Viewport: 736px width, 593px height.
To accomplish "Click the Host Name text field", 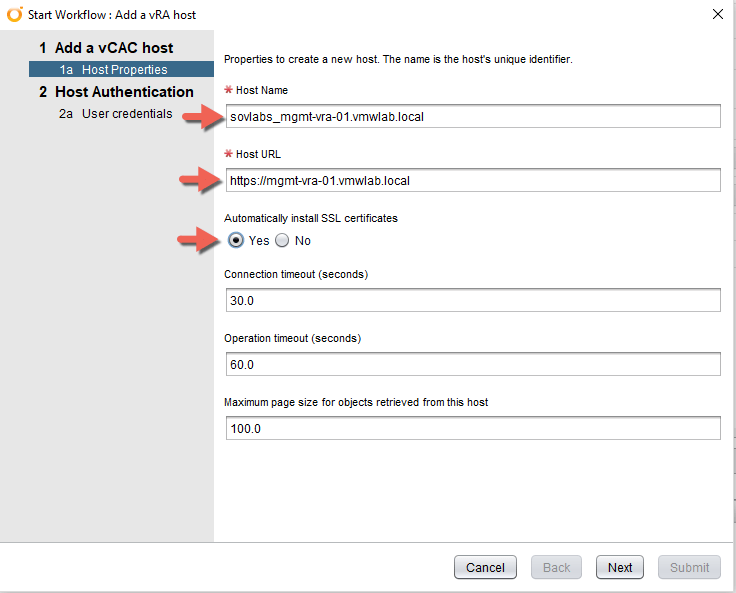I will click(x=472, y=116).
